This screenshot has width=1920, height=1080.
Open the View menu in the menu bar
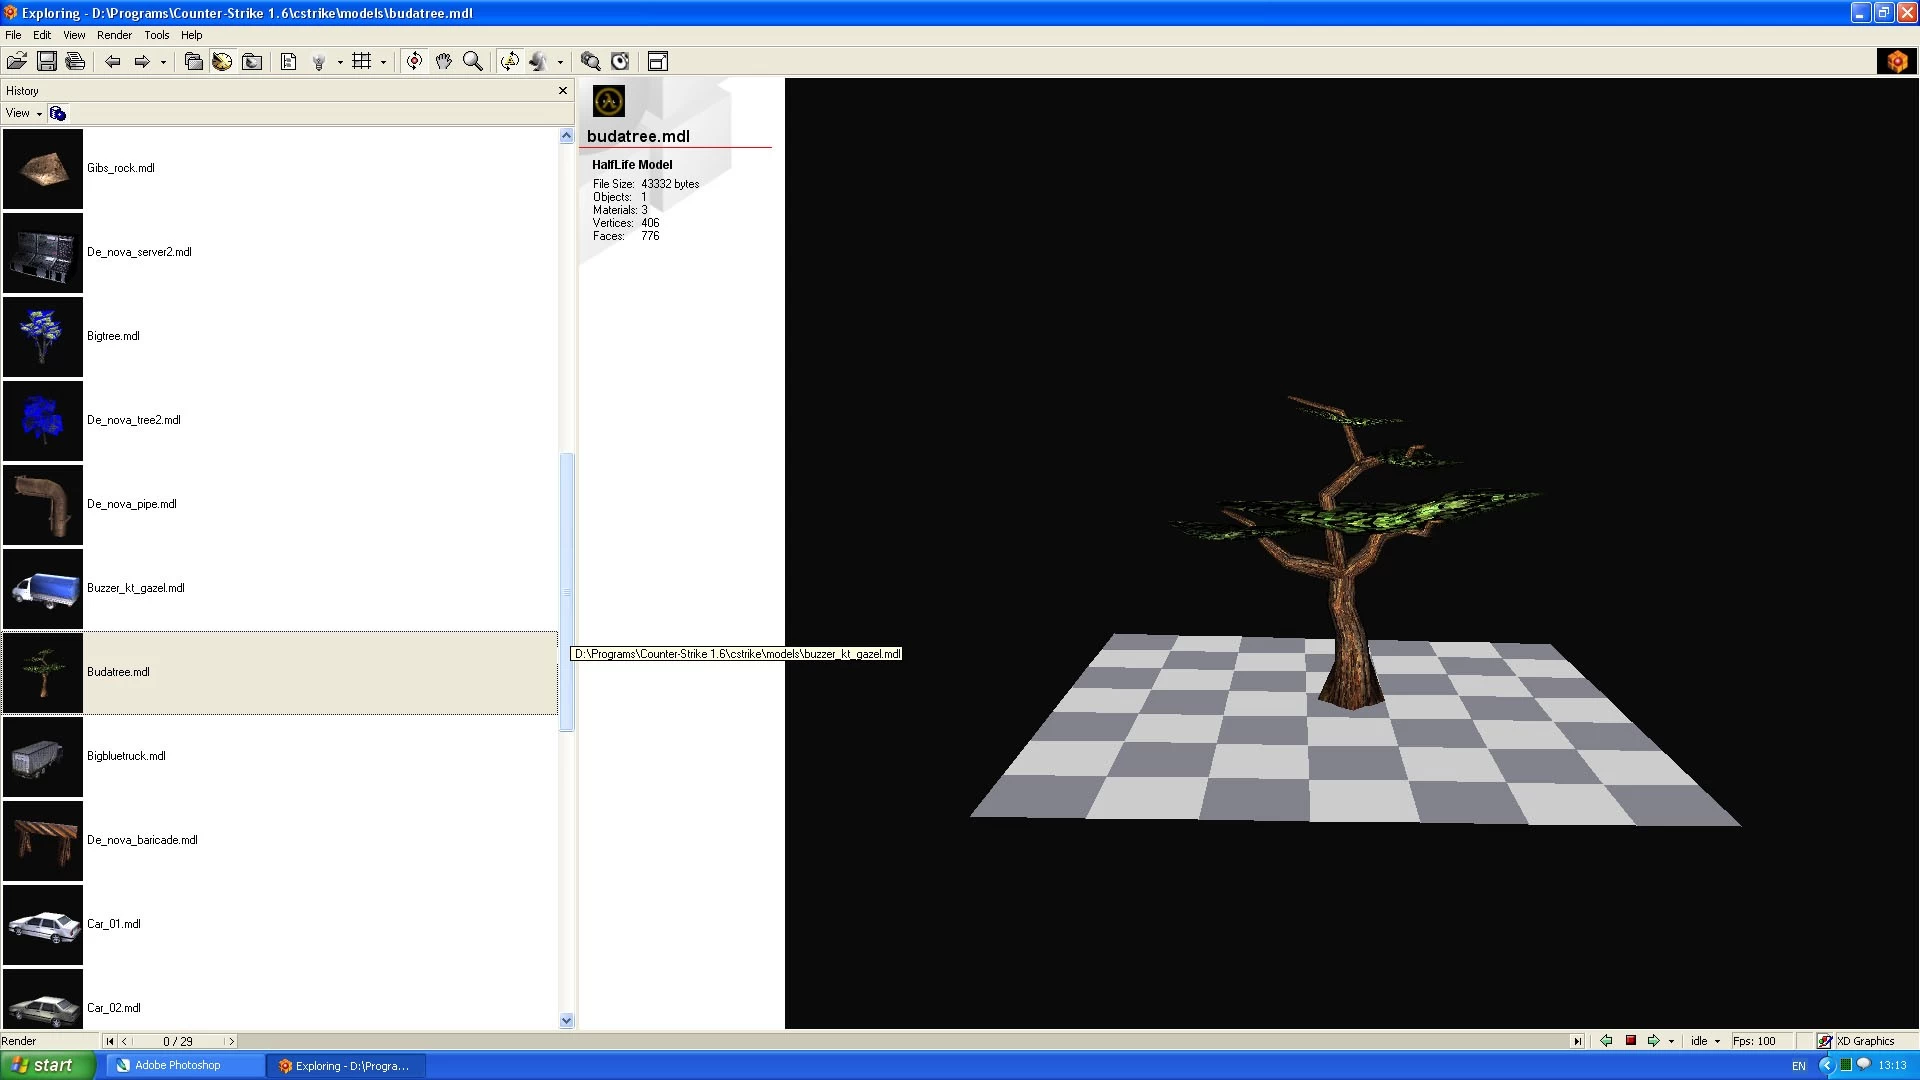pos(74,35)
